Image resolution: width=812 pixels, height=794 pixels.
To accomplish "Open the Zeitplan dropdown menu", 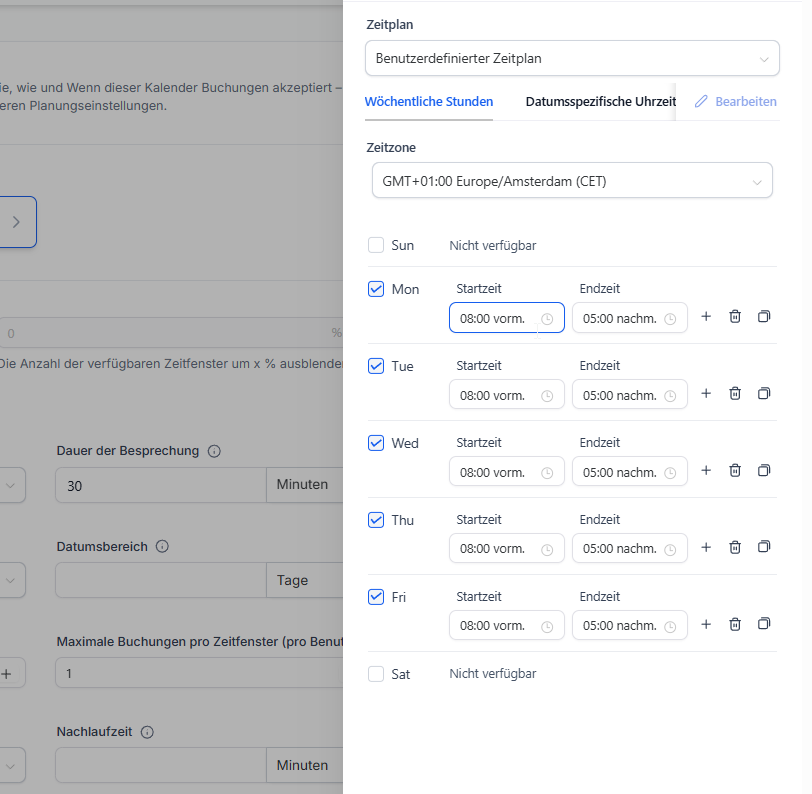I will click(x=572, y=58).
